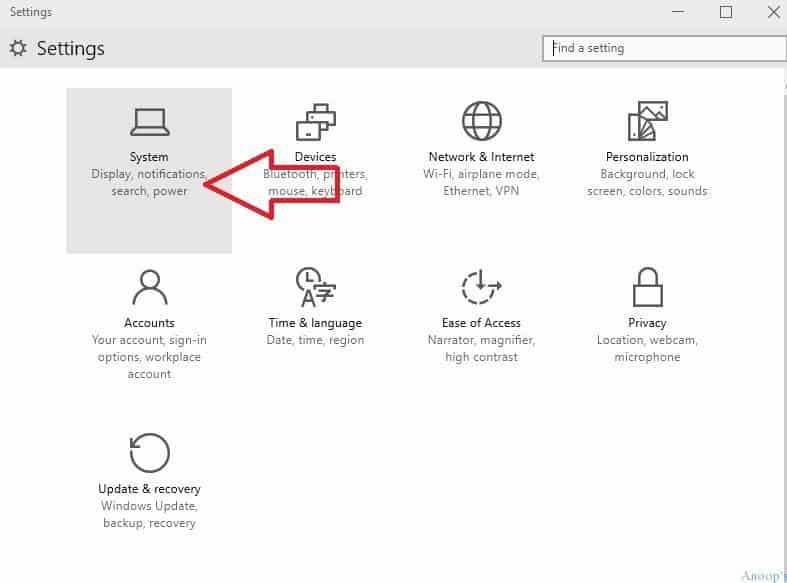Select the Devices label
Image resolution: width=787 pixels, height=583 pixels.
point(315,157)
